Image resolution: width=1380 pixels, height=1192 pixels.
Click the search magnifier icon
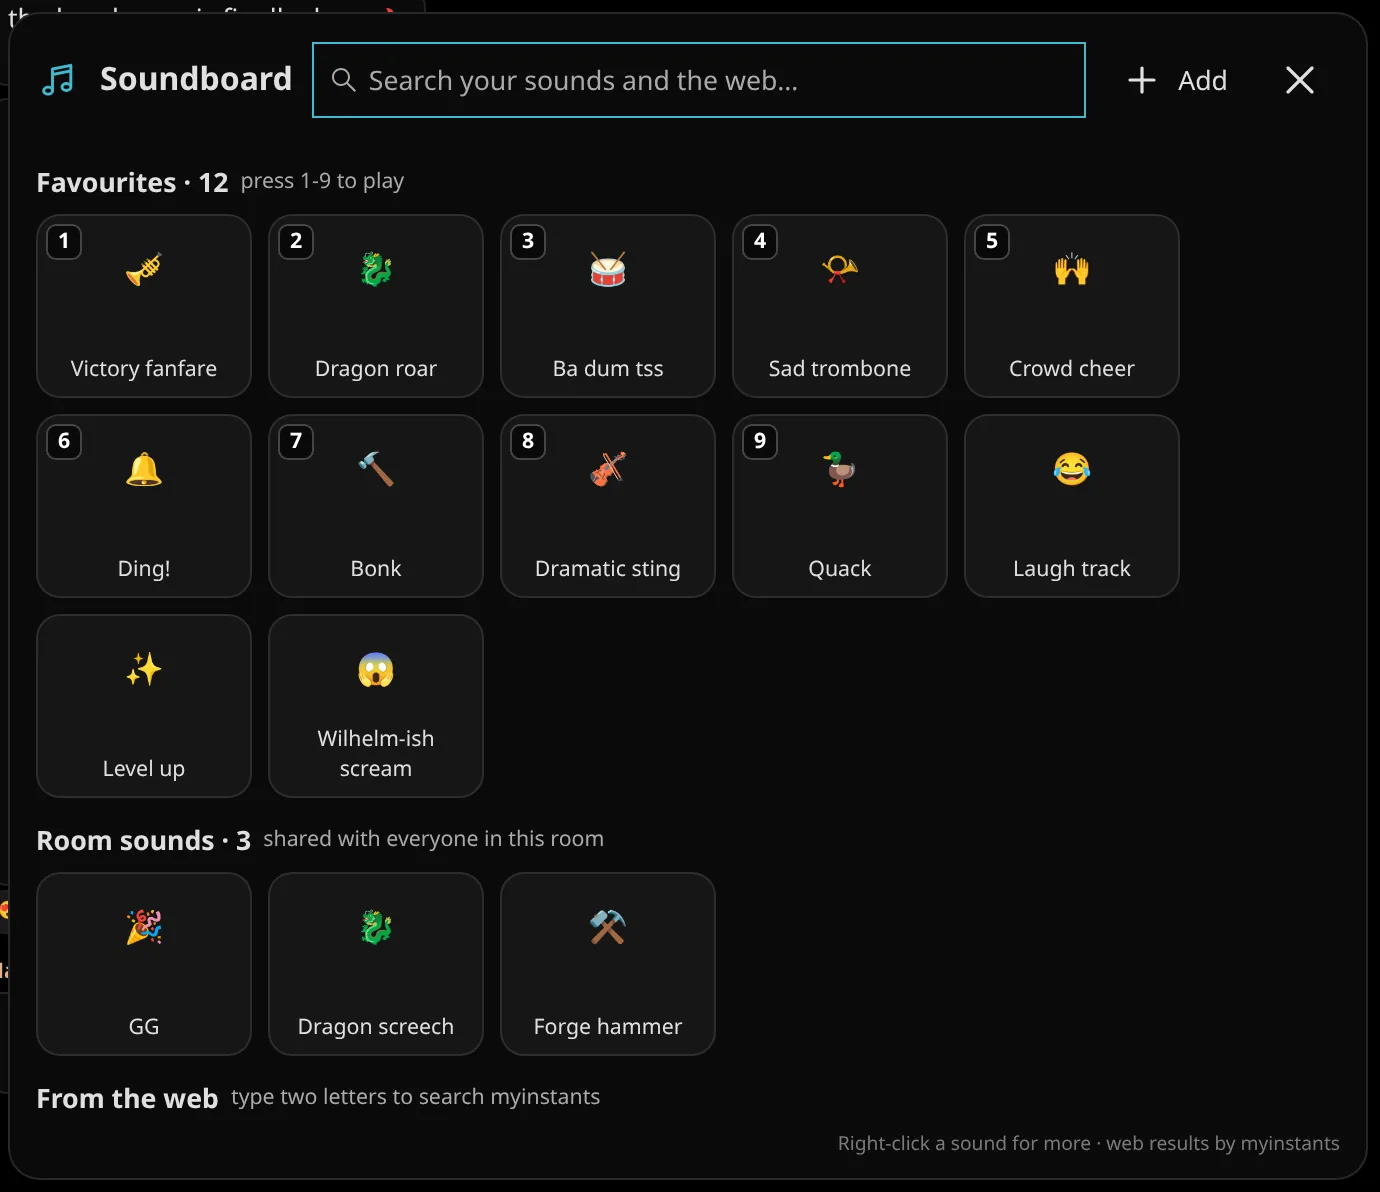click(343, 80)
